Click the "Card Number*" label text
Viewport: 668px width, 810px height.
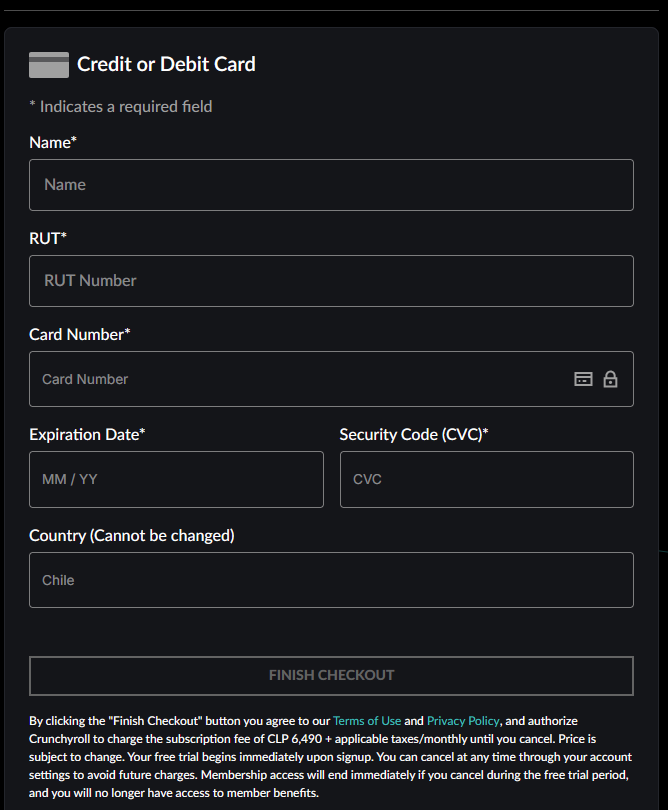pos(80,334)
